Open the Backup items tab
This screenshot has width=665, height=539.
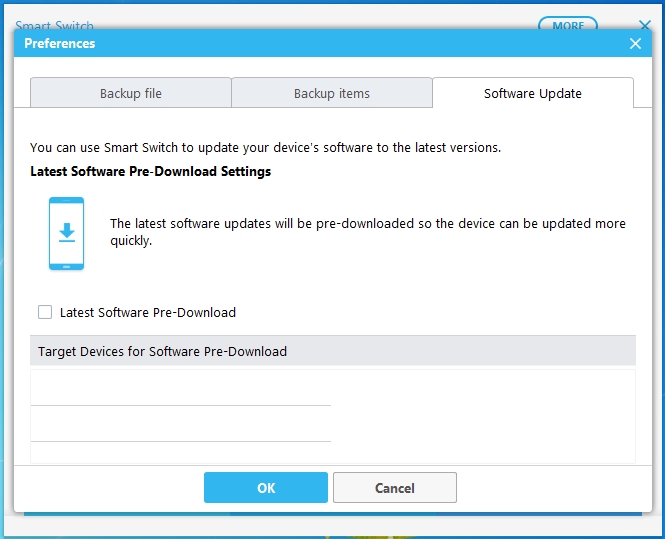[x=332, y=93]
